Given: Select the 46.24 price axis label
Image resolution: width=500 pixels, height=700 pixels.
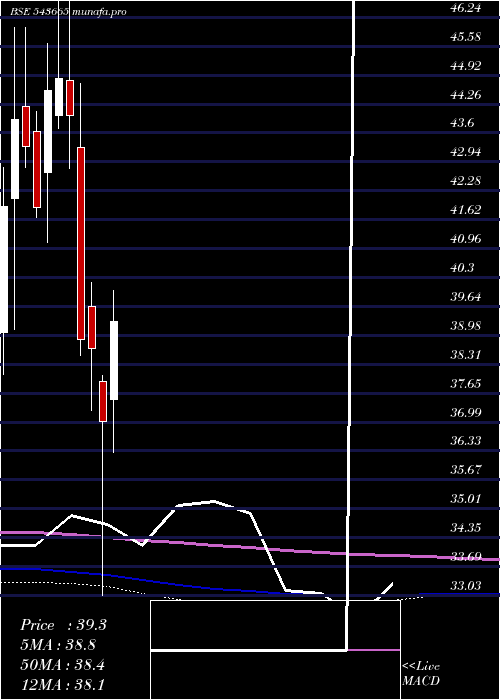Looking at the screenshot, I should (x=466, y=8).
